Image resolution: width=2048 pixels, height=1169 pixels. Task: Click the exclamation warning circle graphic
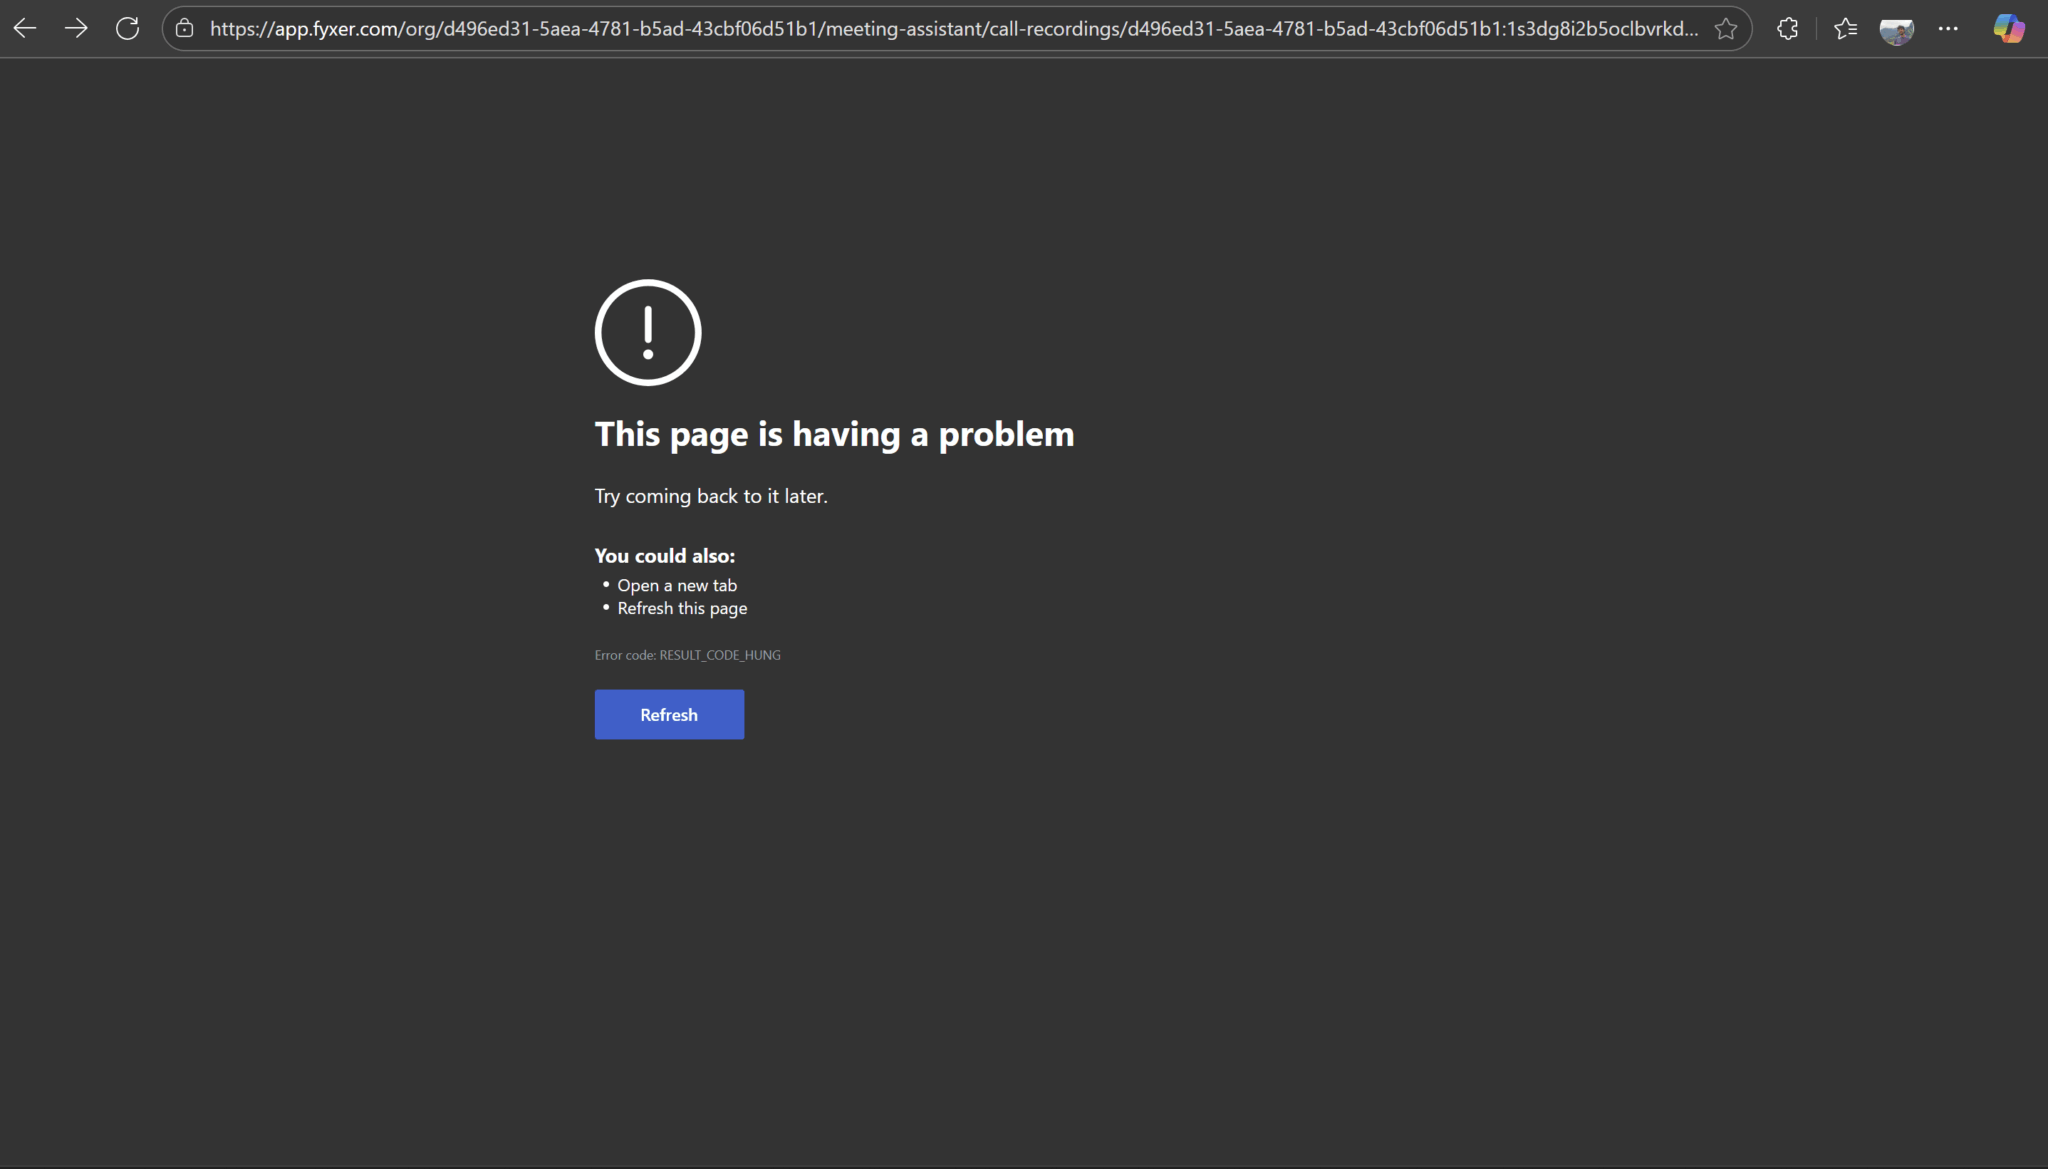coord(647,332)
